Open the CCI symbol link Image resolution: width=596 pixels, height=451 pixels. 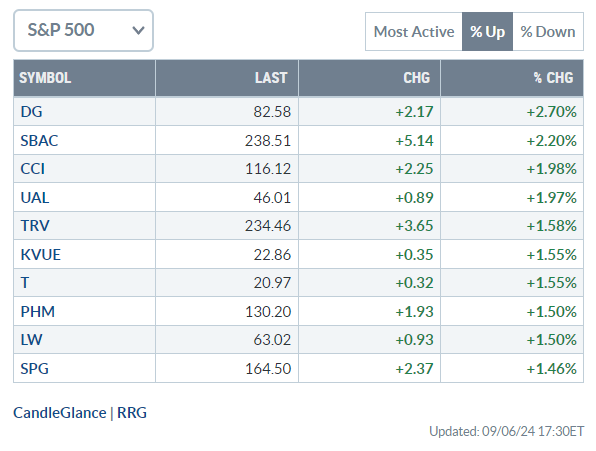[x=33, y=169]
